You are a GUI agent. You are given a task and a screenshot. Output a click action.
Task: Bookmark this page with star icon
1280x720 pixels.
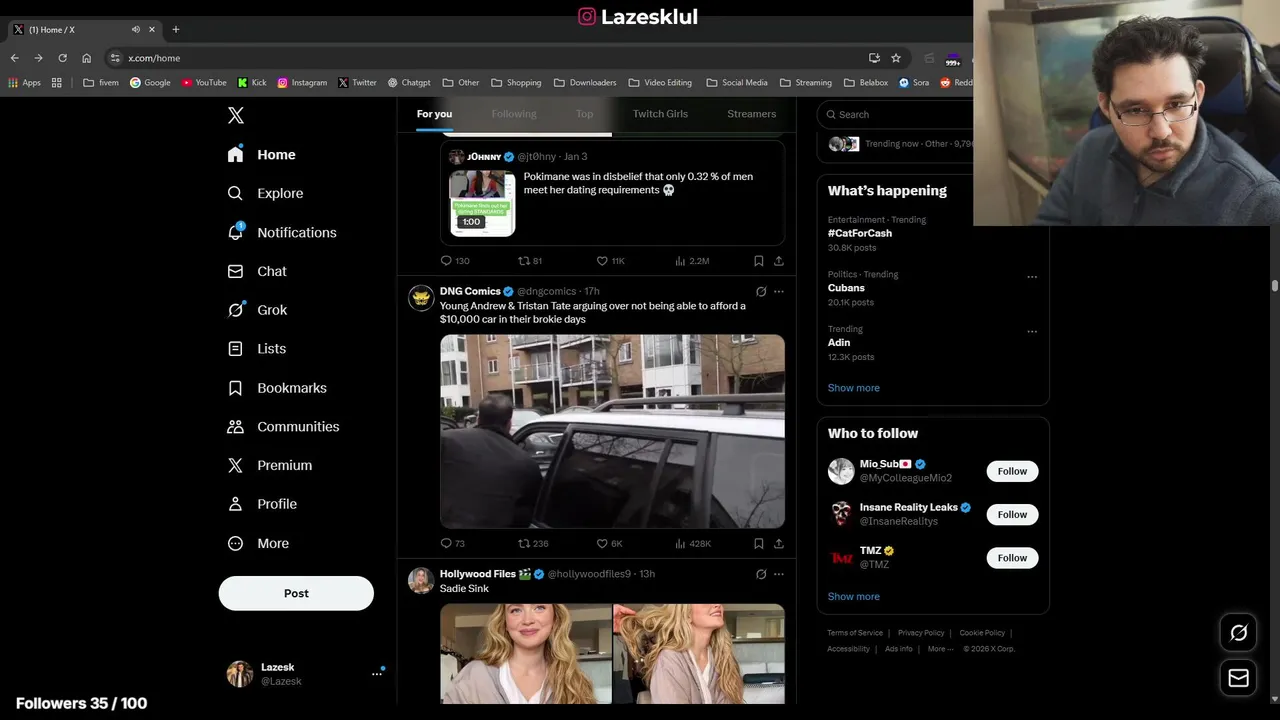pos(896,58)
